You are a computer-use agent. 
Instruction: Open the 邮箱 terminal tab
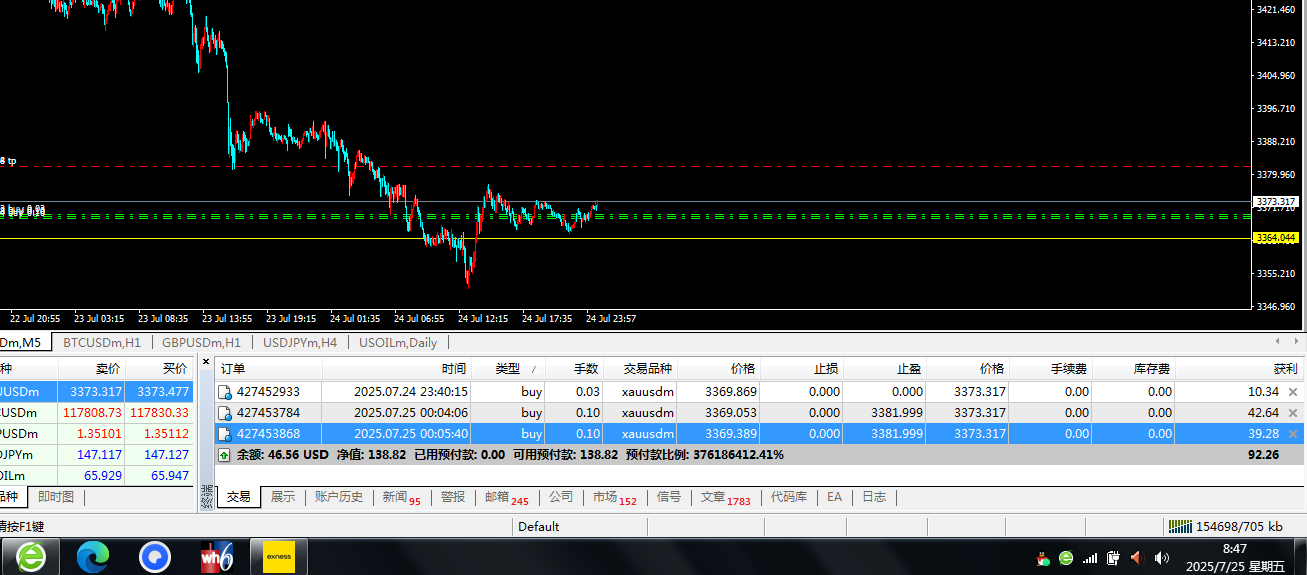(506, 497)
